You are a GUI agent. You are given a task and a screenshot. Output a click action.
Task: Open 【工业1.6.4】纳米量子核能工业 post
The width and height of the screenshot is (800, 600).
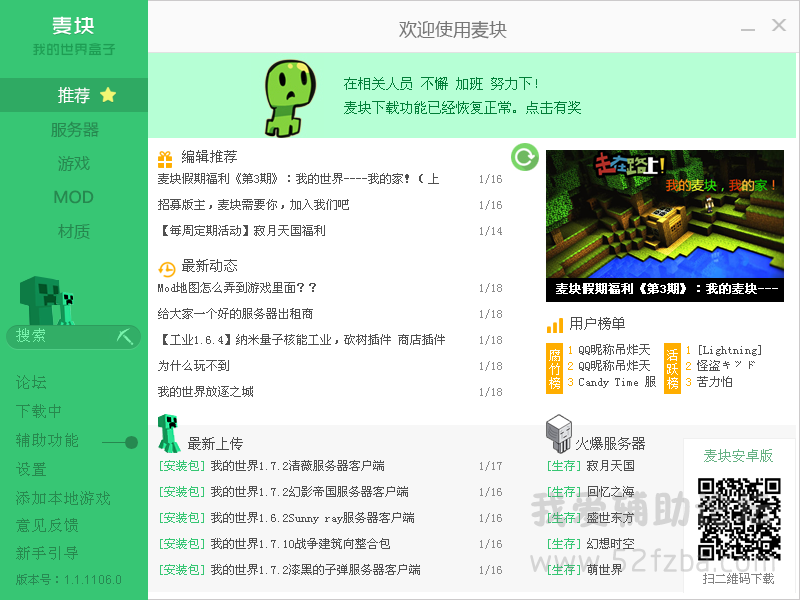(301, 340)
